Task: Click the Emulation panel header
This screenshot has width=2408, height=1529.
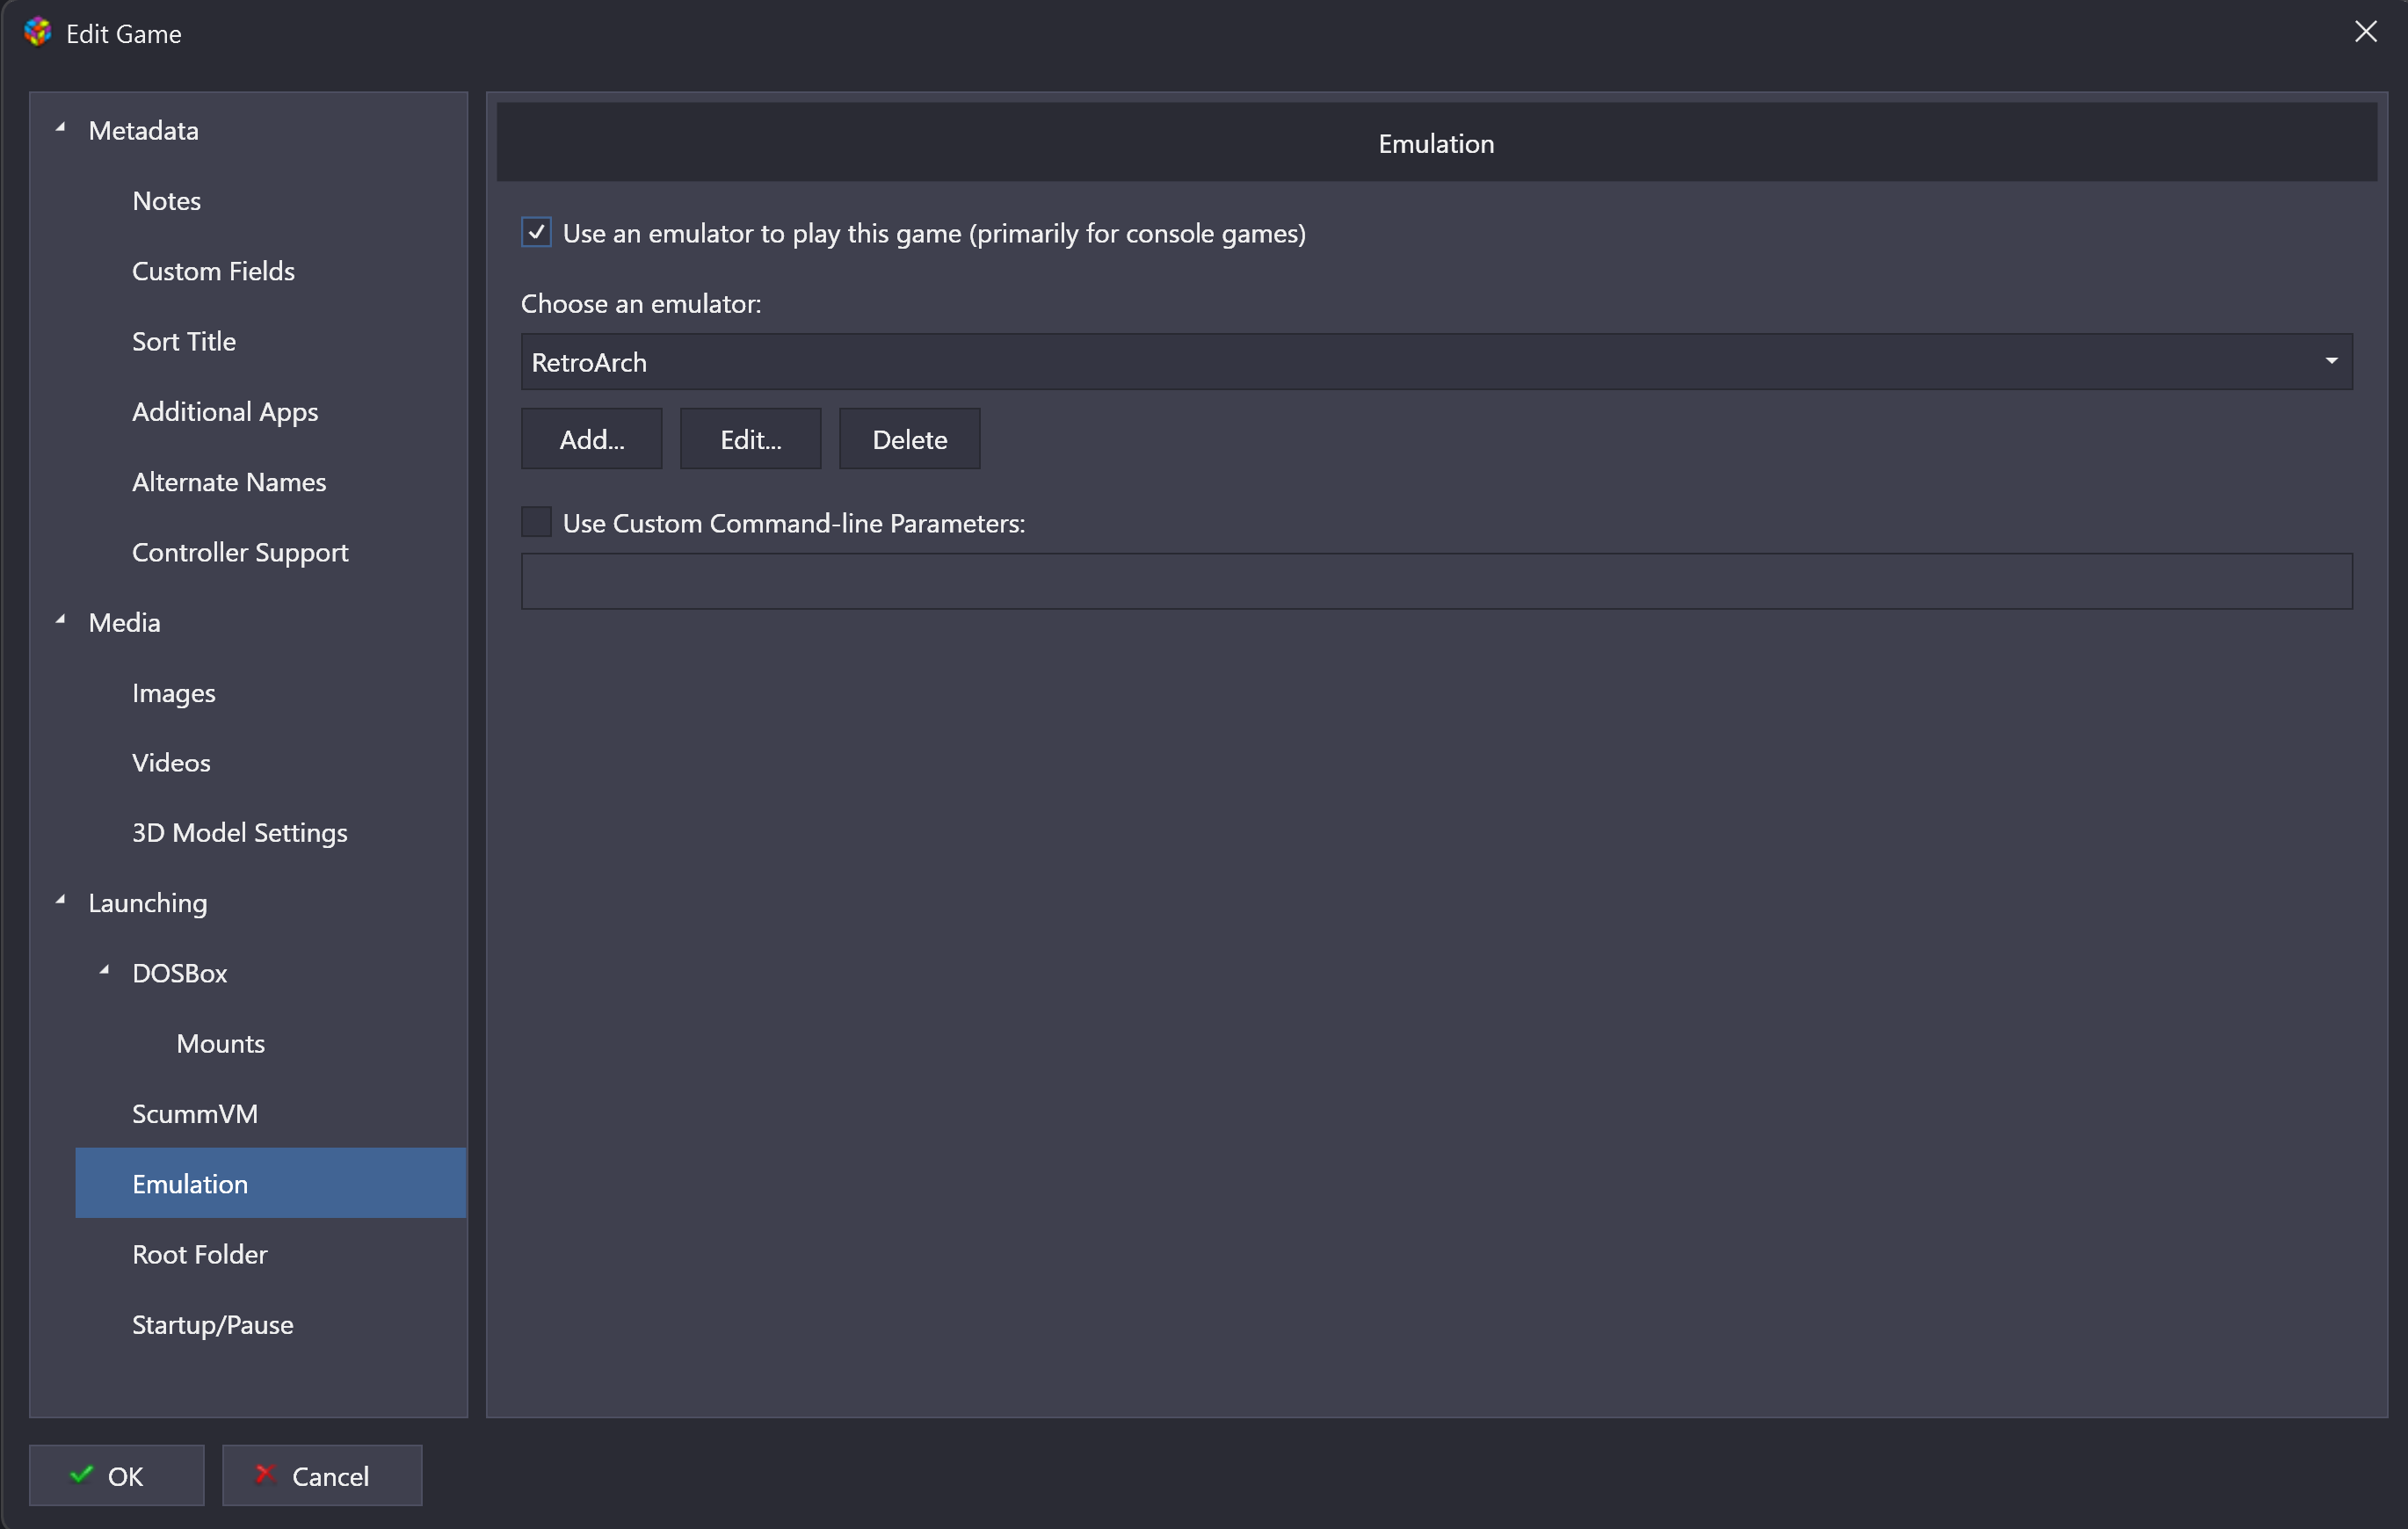Action: (1436, 142)
